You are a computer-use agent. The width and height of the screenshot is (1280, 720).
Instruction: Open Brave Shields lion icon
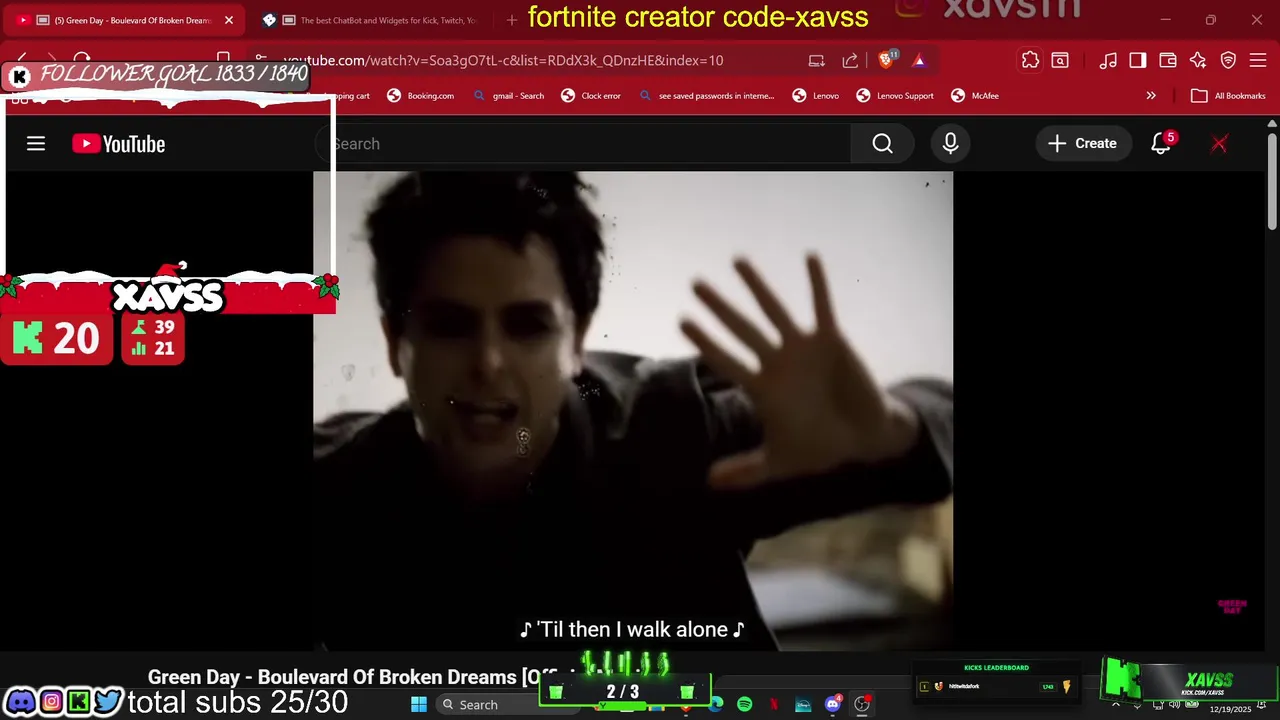tap(886, 60)
